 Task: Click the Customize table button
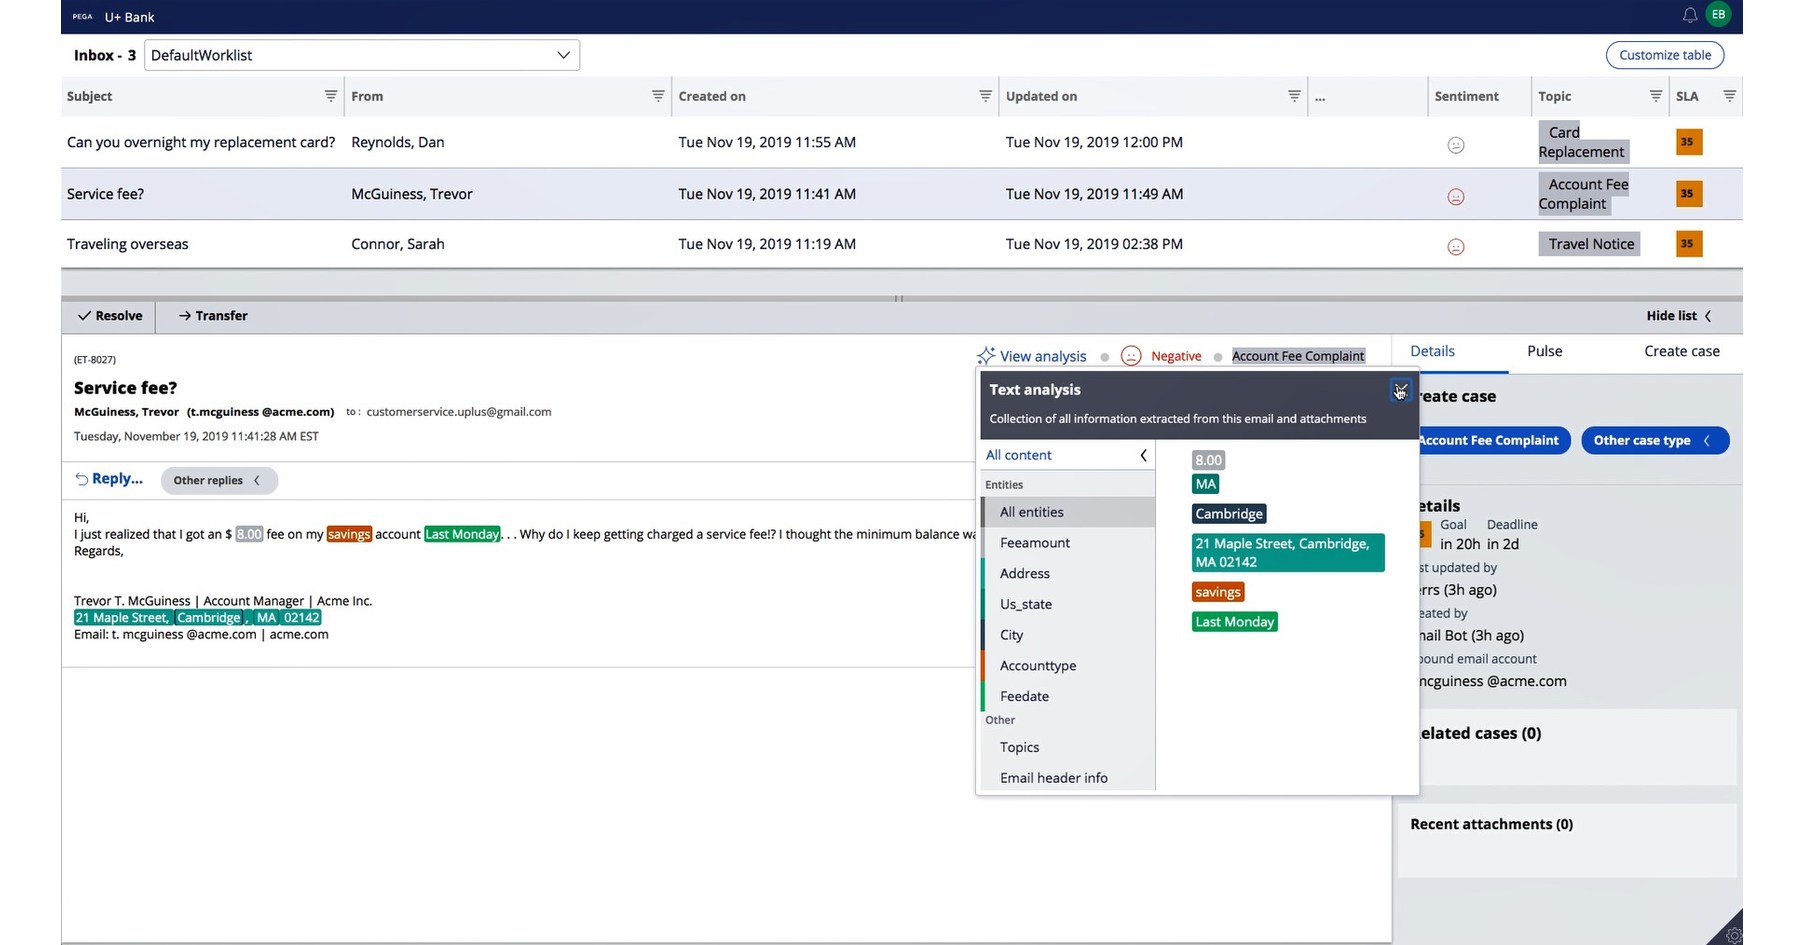(1664, 55)
